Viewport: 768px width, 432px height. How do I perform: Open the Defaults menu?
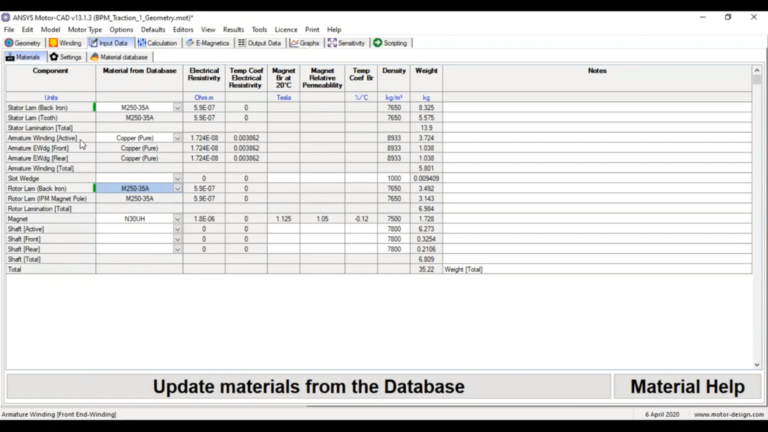(x=153, y=30)
